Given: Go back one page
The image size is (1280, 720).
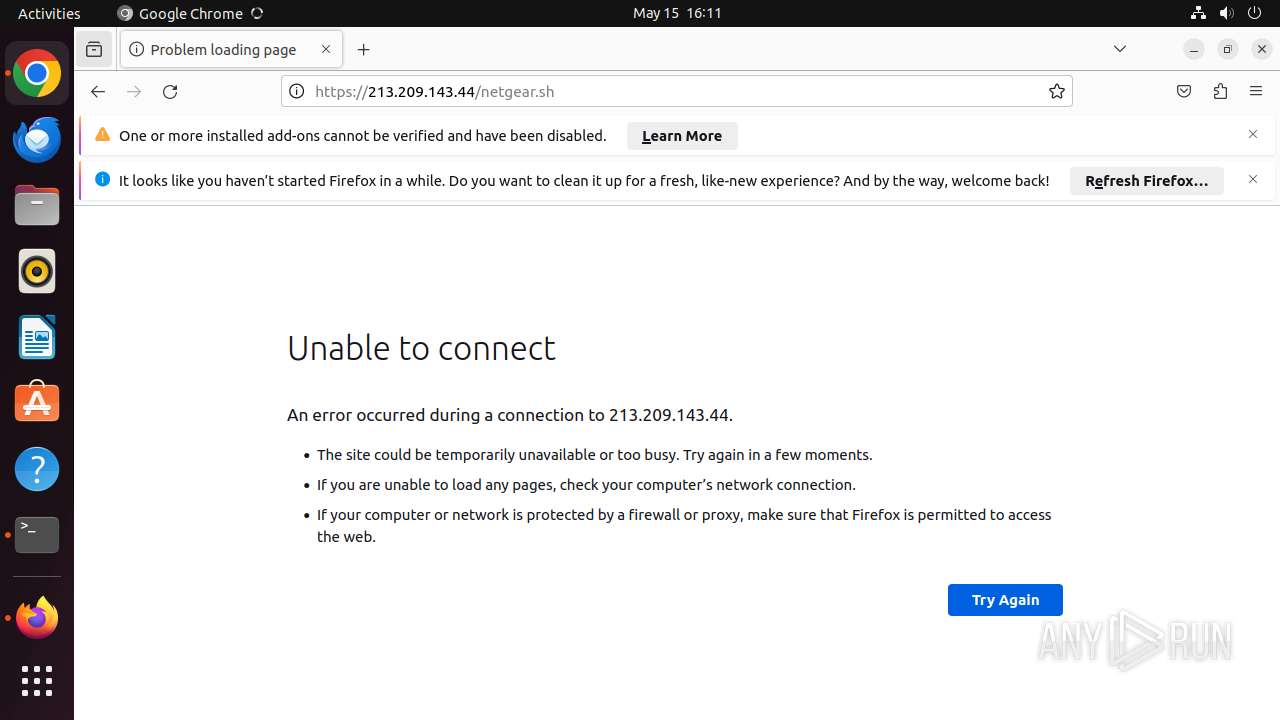Looking at the screenshot, I should (97, 91).
